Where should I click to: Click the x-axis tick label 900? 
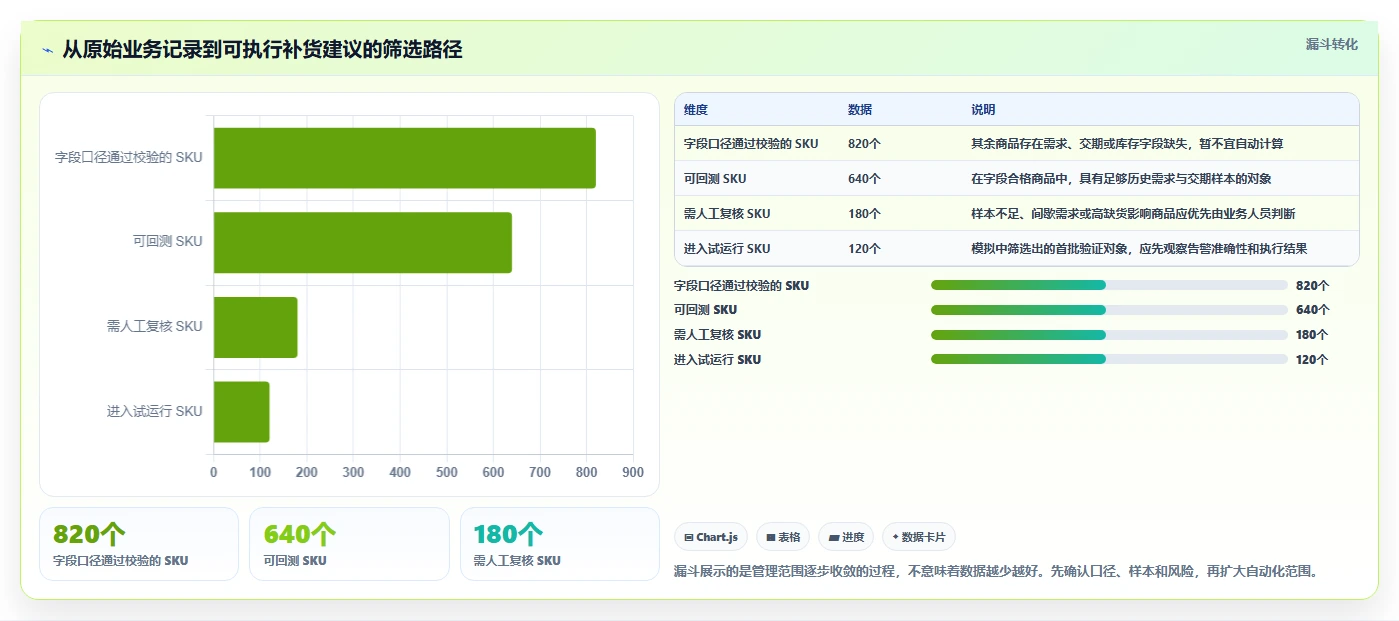(633, 472)
